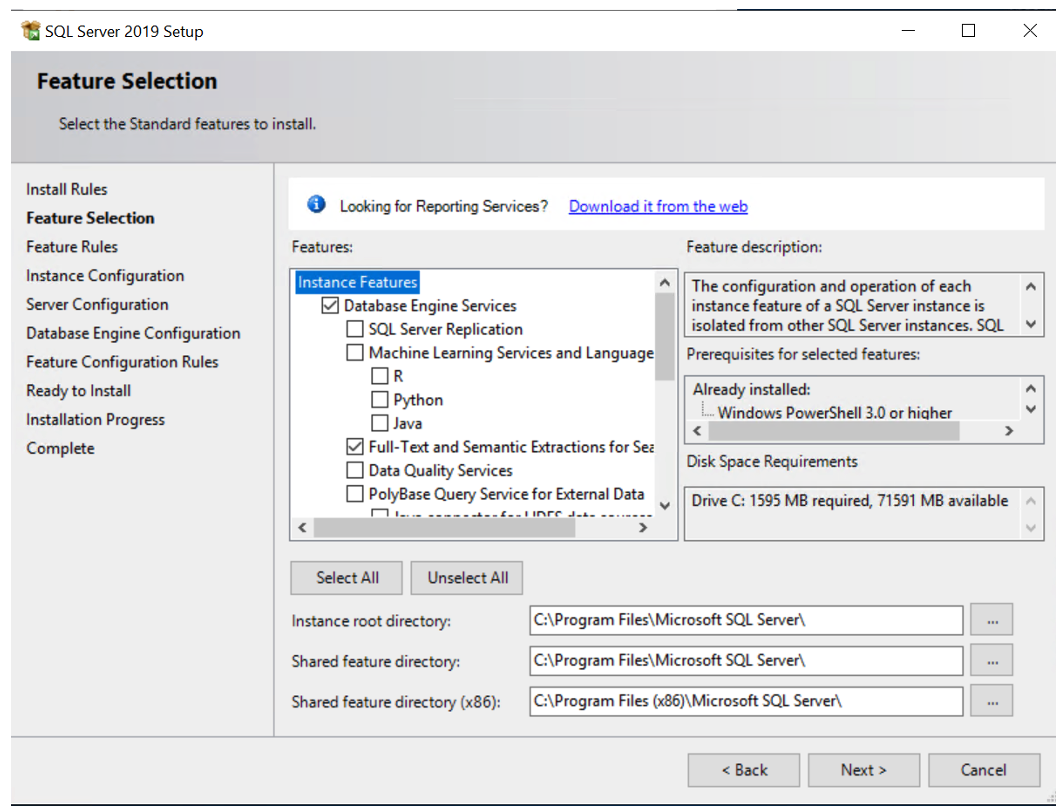The height and width of the screenshot is (812, 1063).
Task: Click the Features list scroll down arrow
Action: point(664,506)
